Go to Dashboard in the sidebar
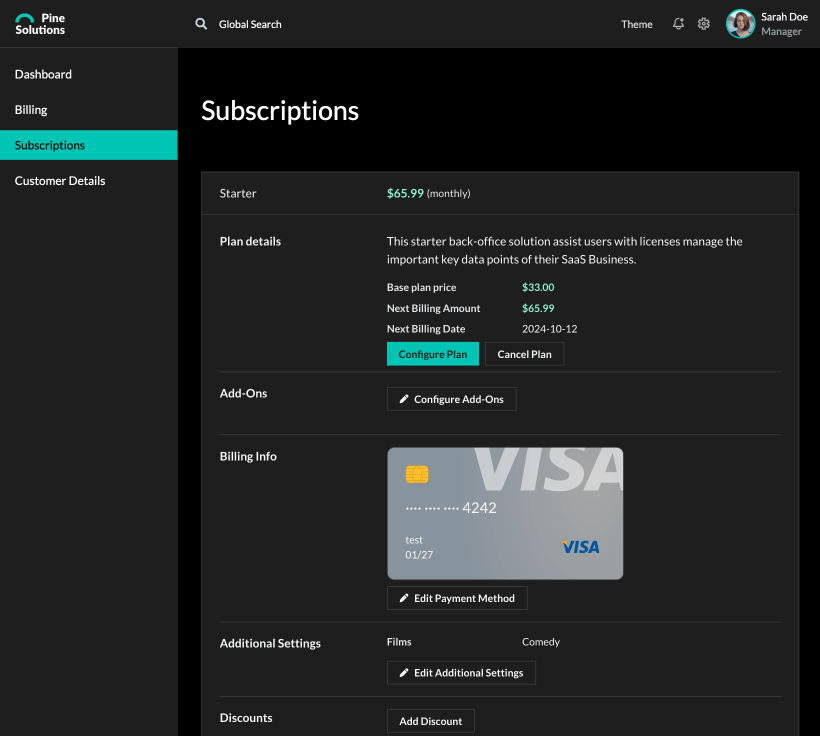The height and width of the screenshot is (736, 820). [43, 74]
